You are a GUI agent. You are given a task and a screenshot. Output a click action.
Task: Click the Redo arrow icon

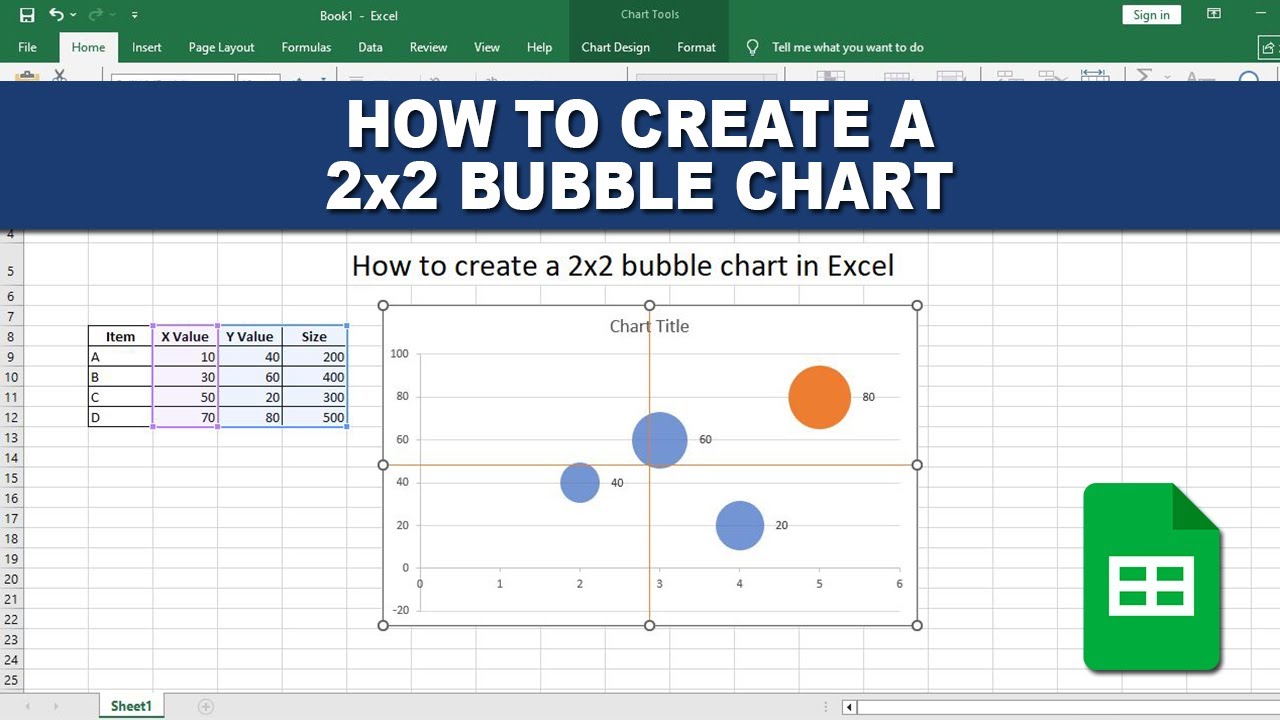click(x=96, y=15)
